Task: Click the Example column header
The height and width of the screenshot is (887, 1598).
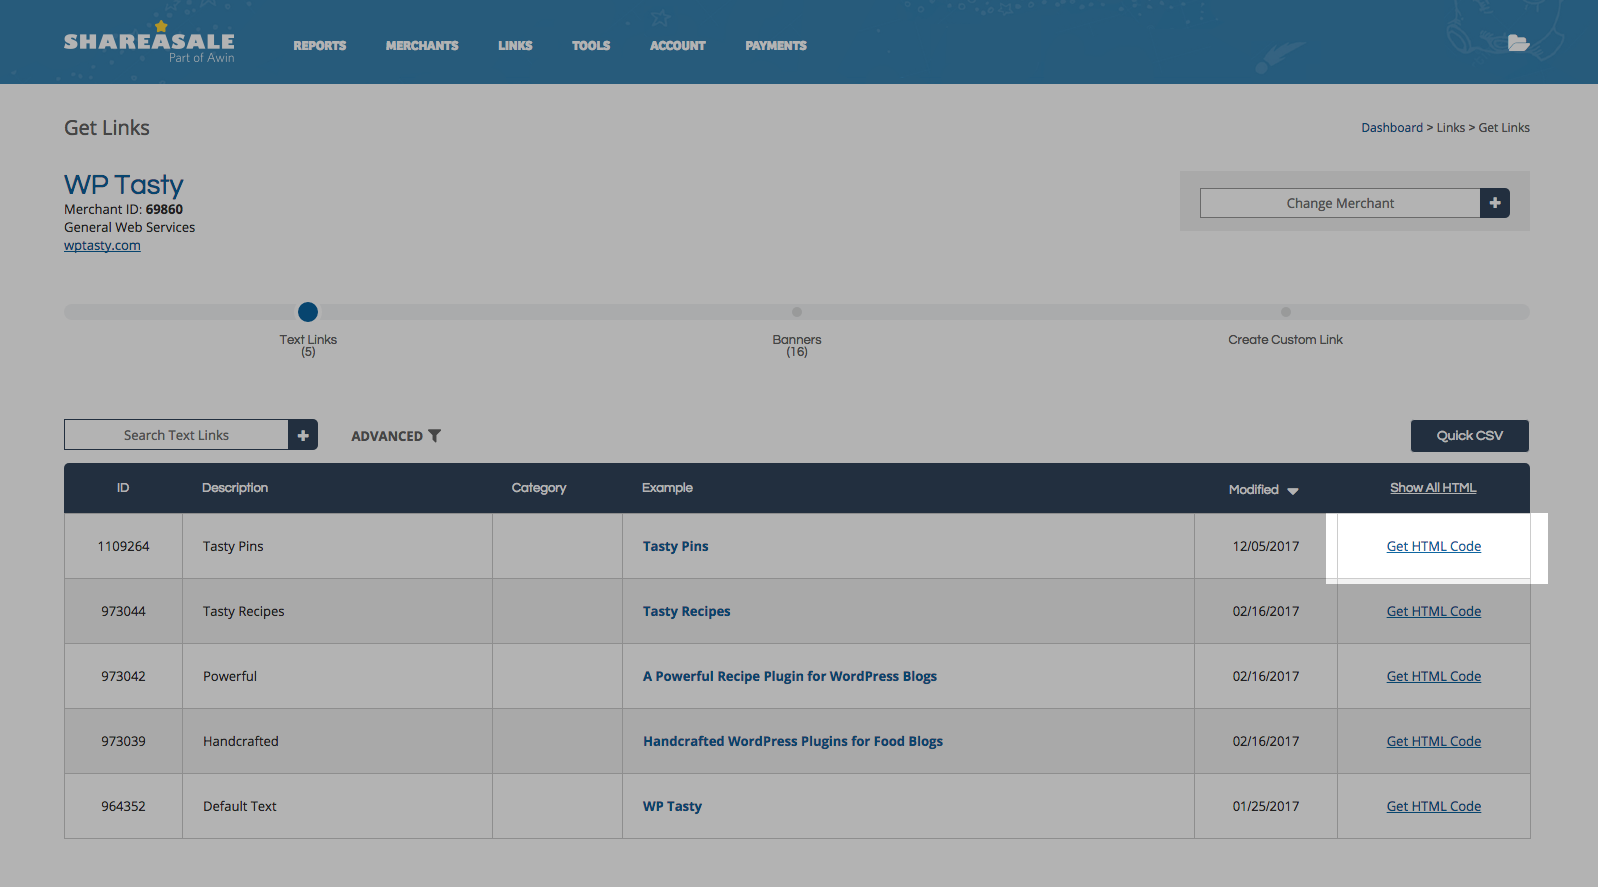Action: (x=667, y=488)
